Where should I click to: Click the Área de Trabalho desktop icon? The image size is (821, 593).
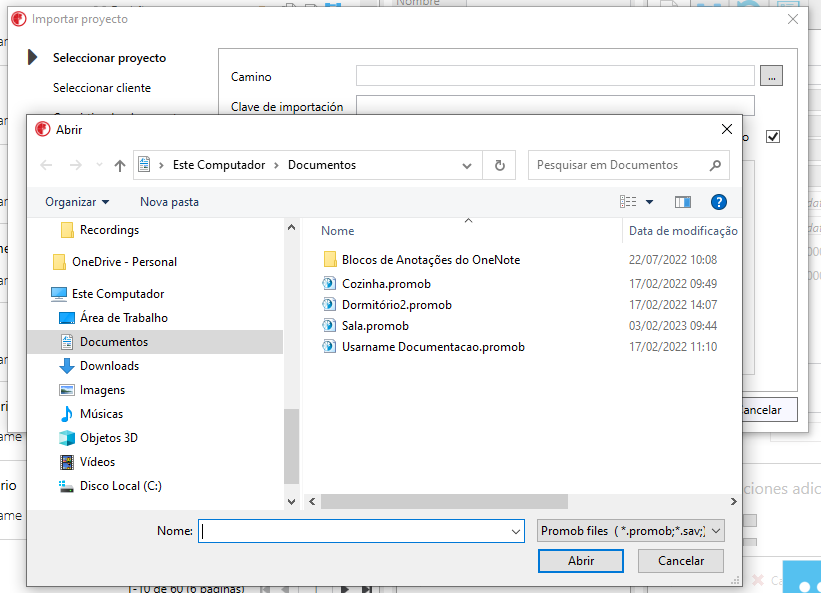pyautogui.click(x=66, y=318)
